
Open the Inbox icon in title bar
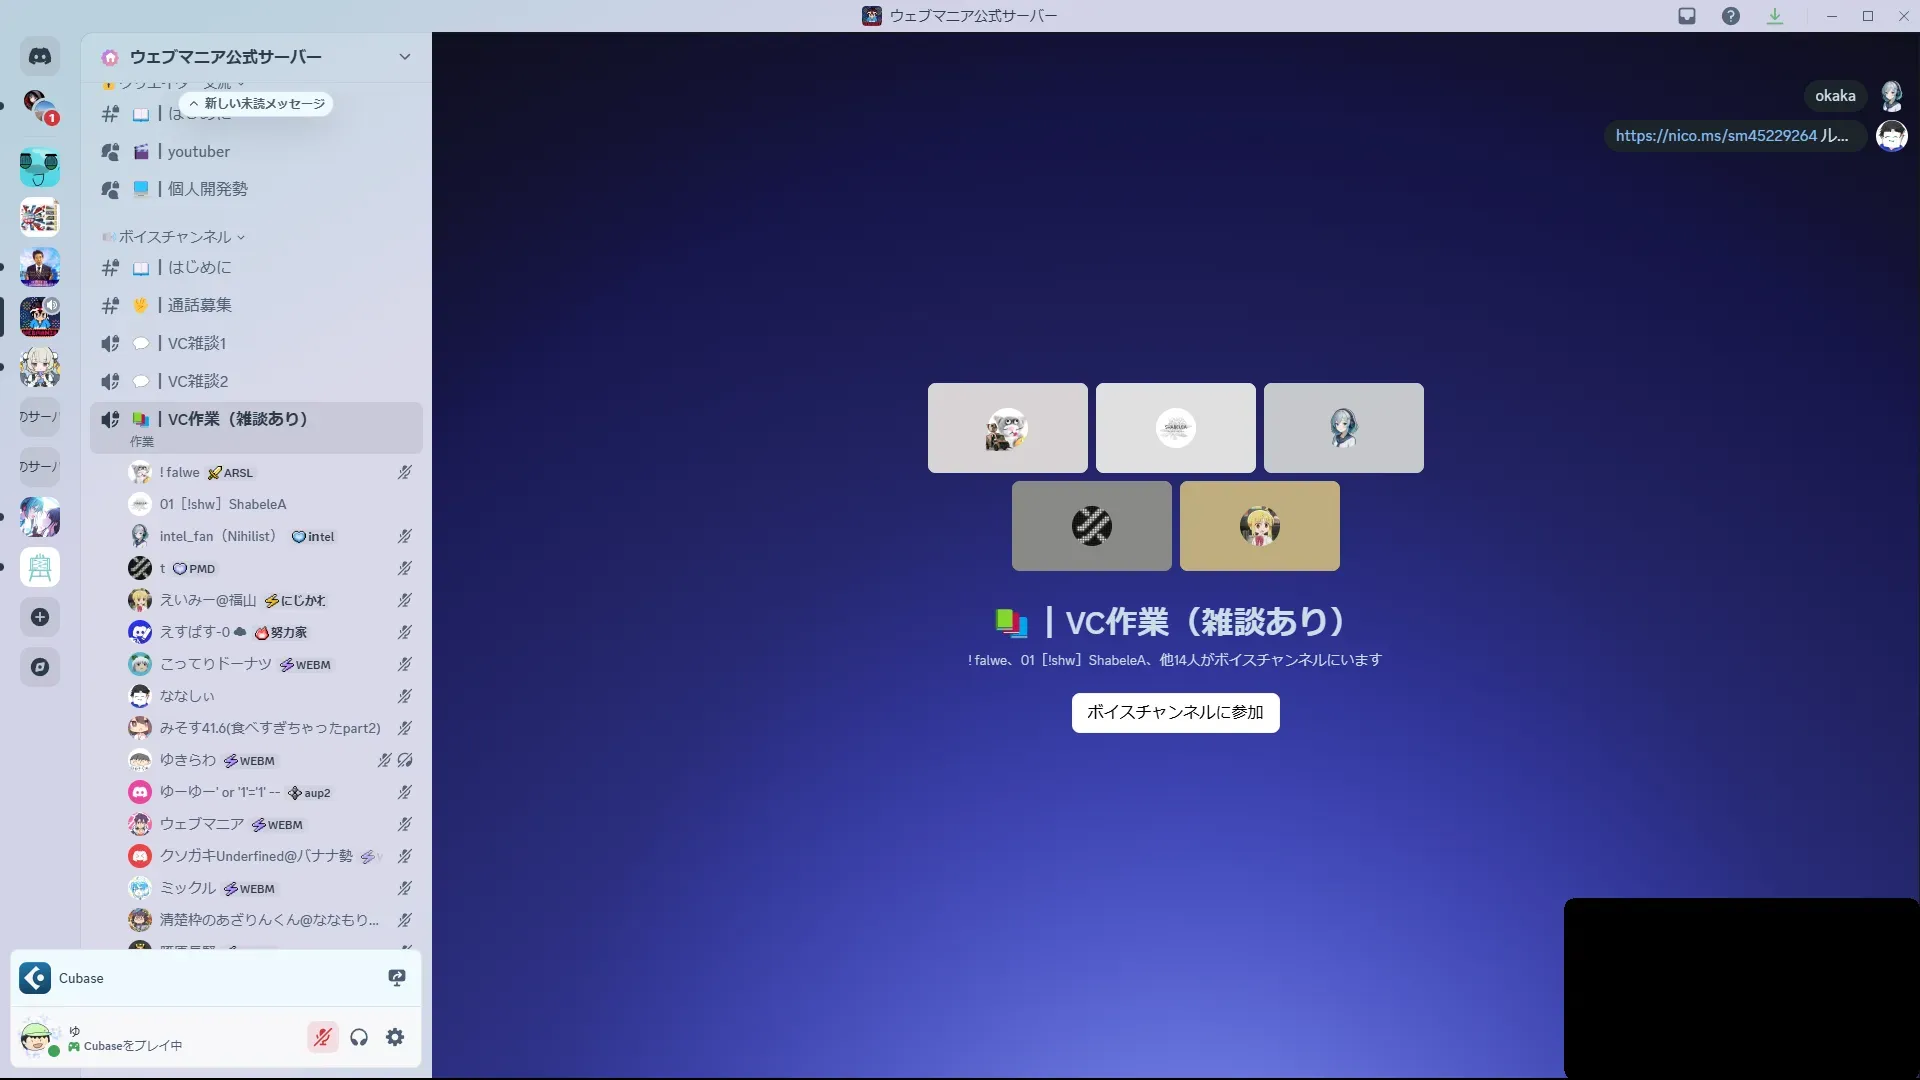[x=1687, y=16]
